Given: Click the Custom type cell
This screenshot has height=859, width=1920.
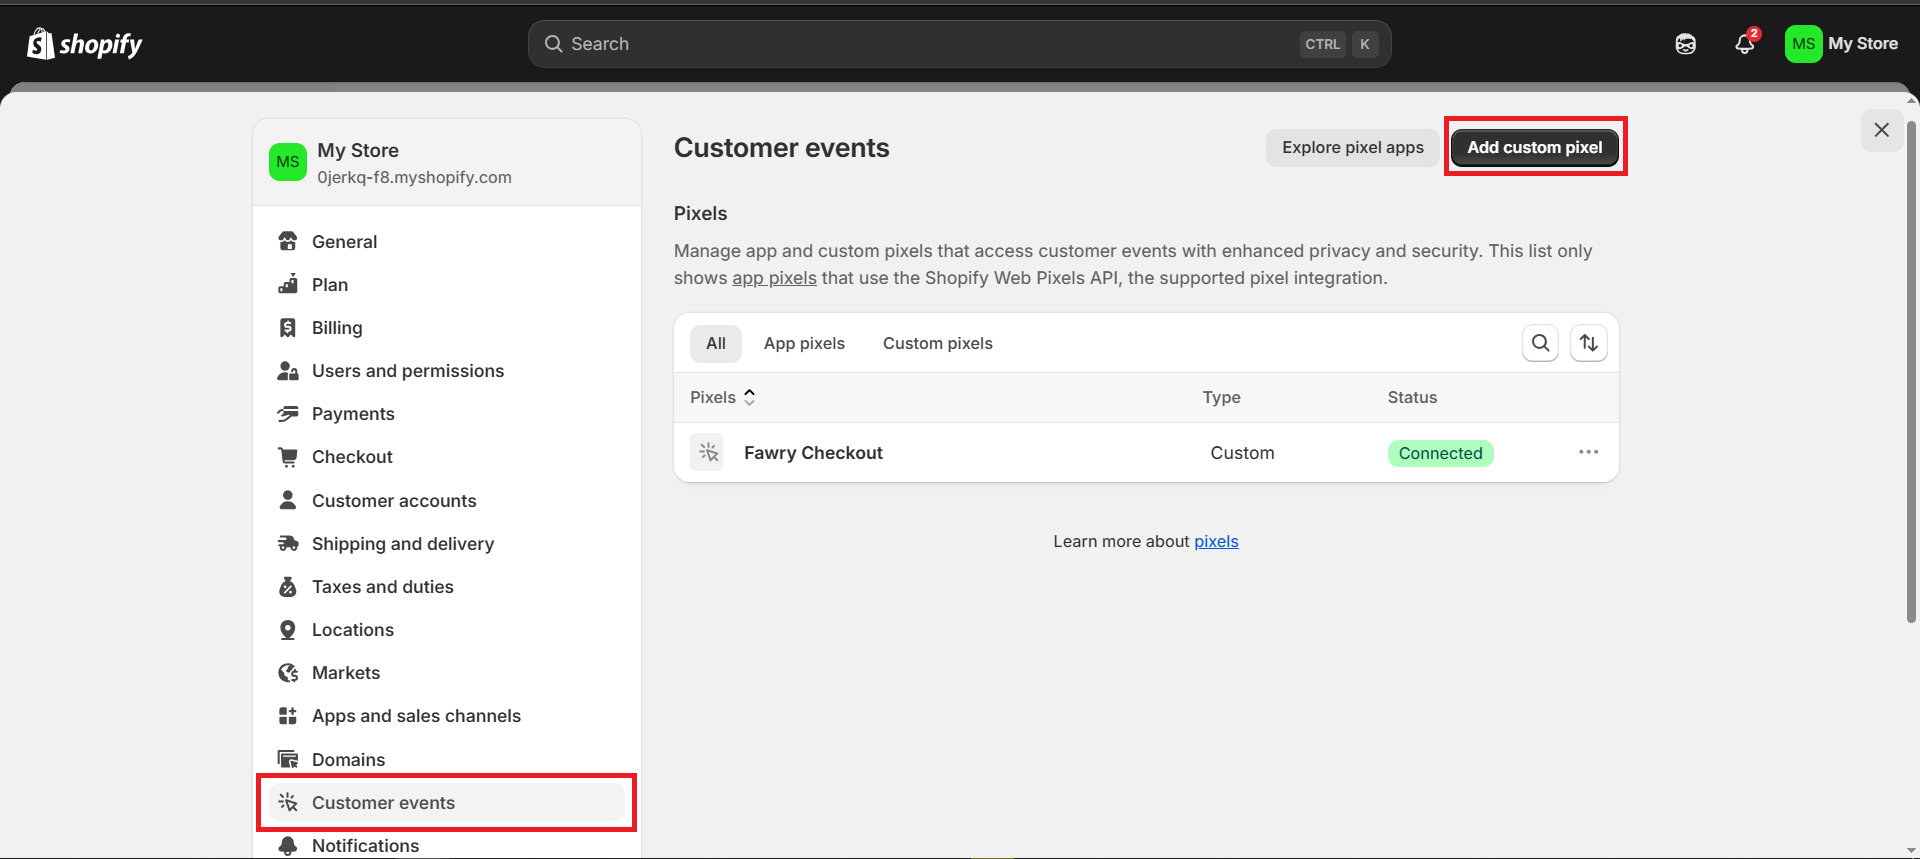Looking at the screenshot, I should [1242, 453].
